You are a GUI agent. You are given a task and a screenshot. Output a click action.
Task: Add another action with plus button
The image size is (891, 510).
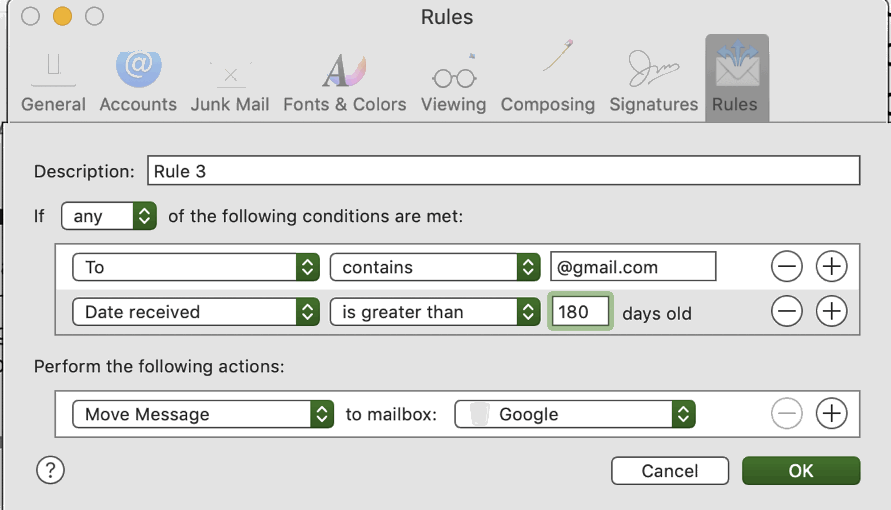(831, 414)
